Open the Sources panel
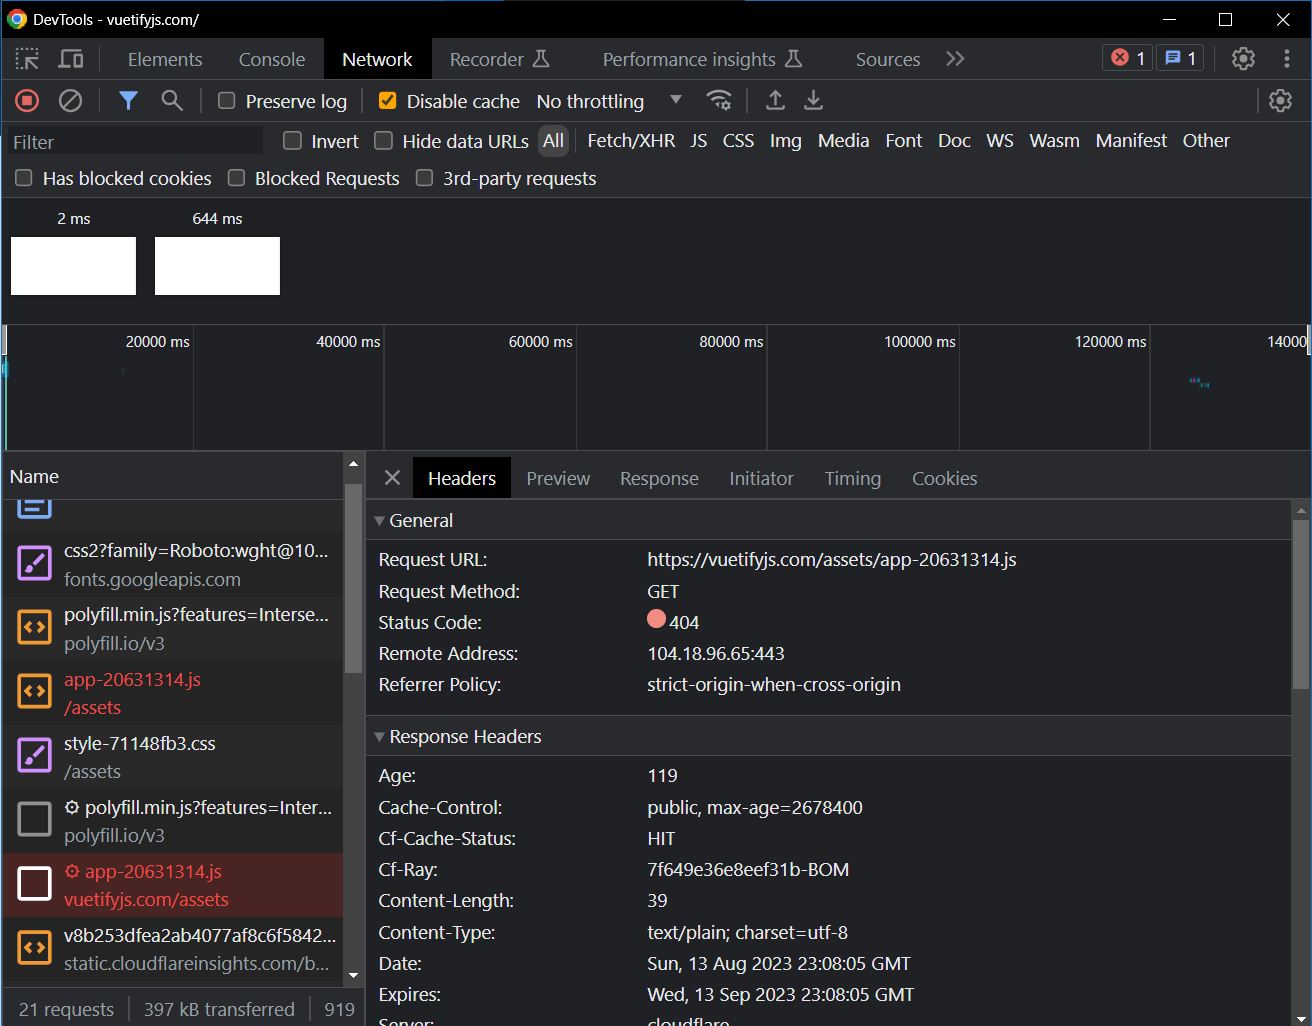This screenshot has width=1312, height=1026. [887, 59]
